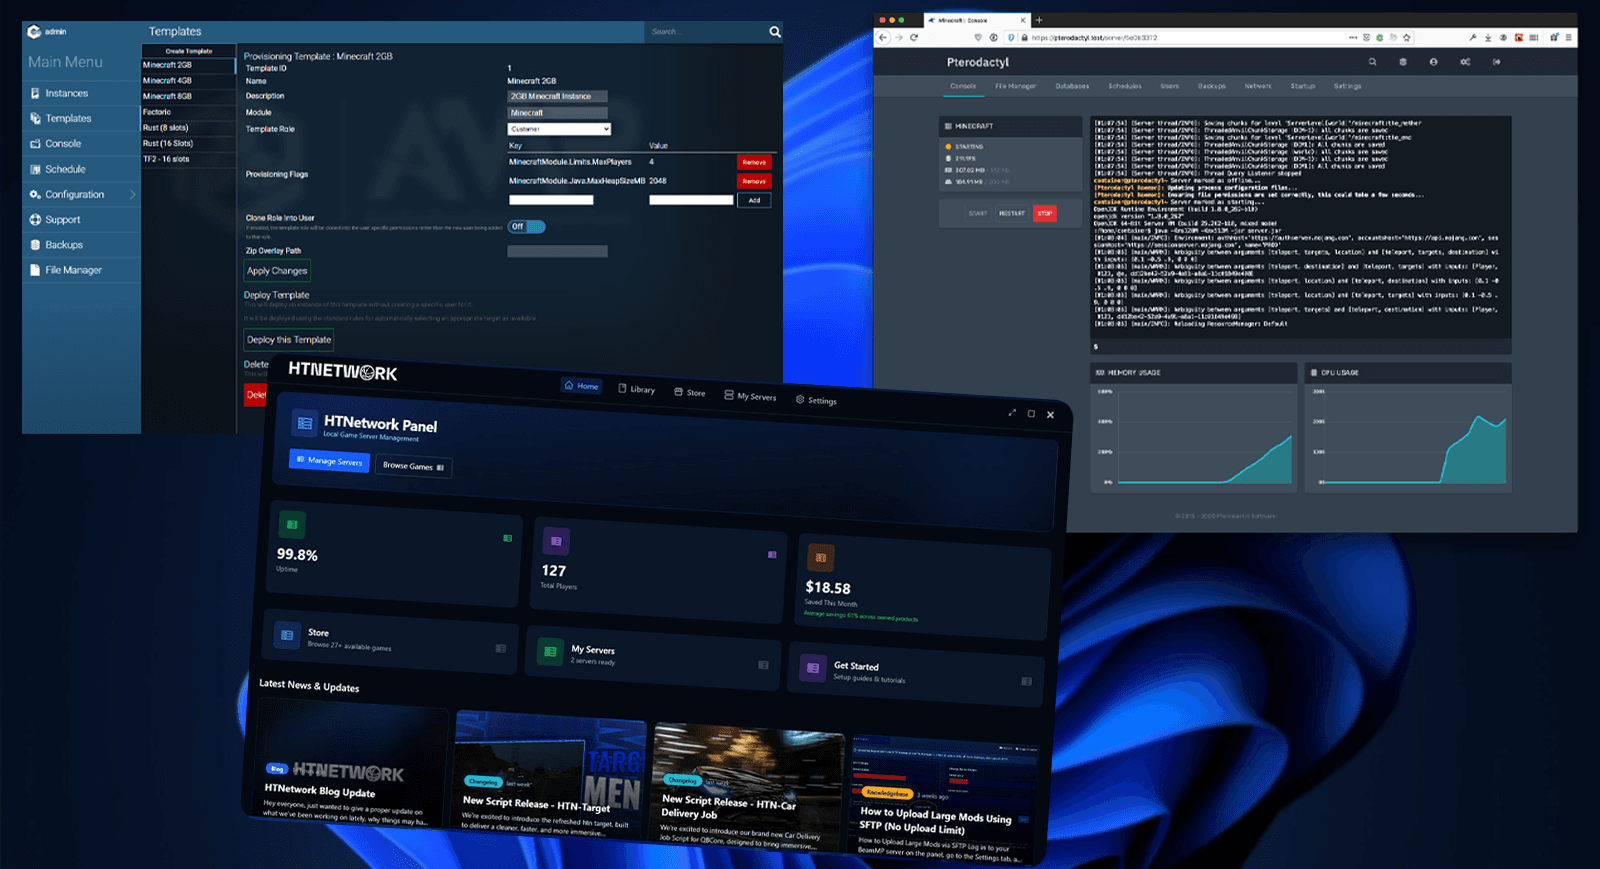Viewport: 1600px width, 869px height.
Task: Click the Pterodactyl console command input
Action: tap(1300, 346)
